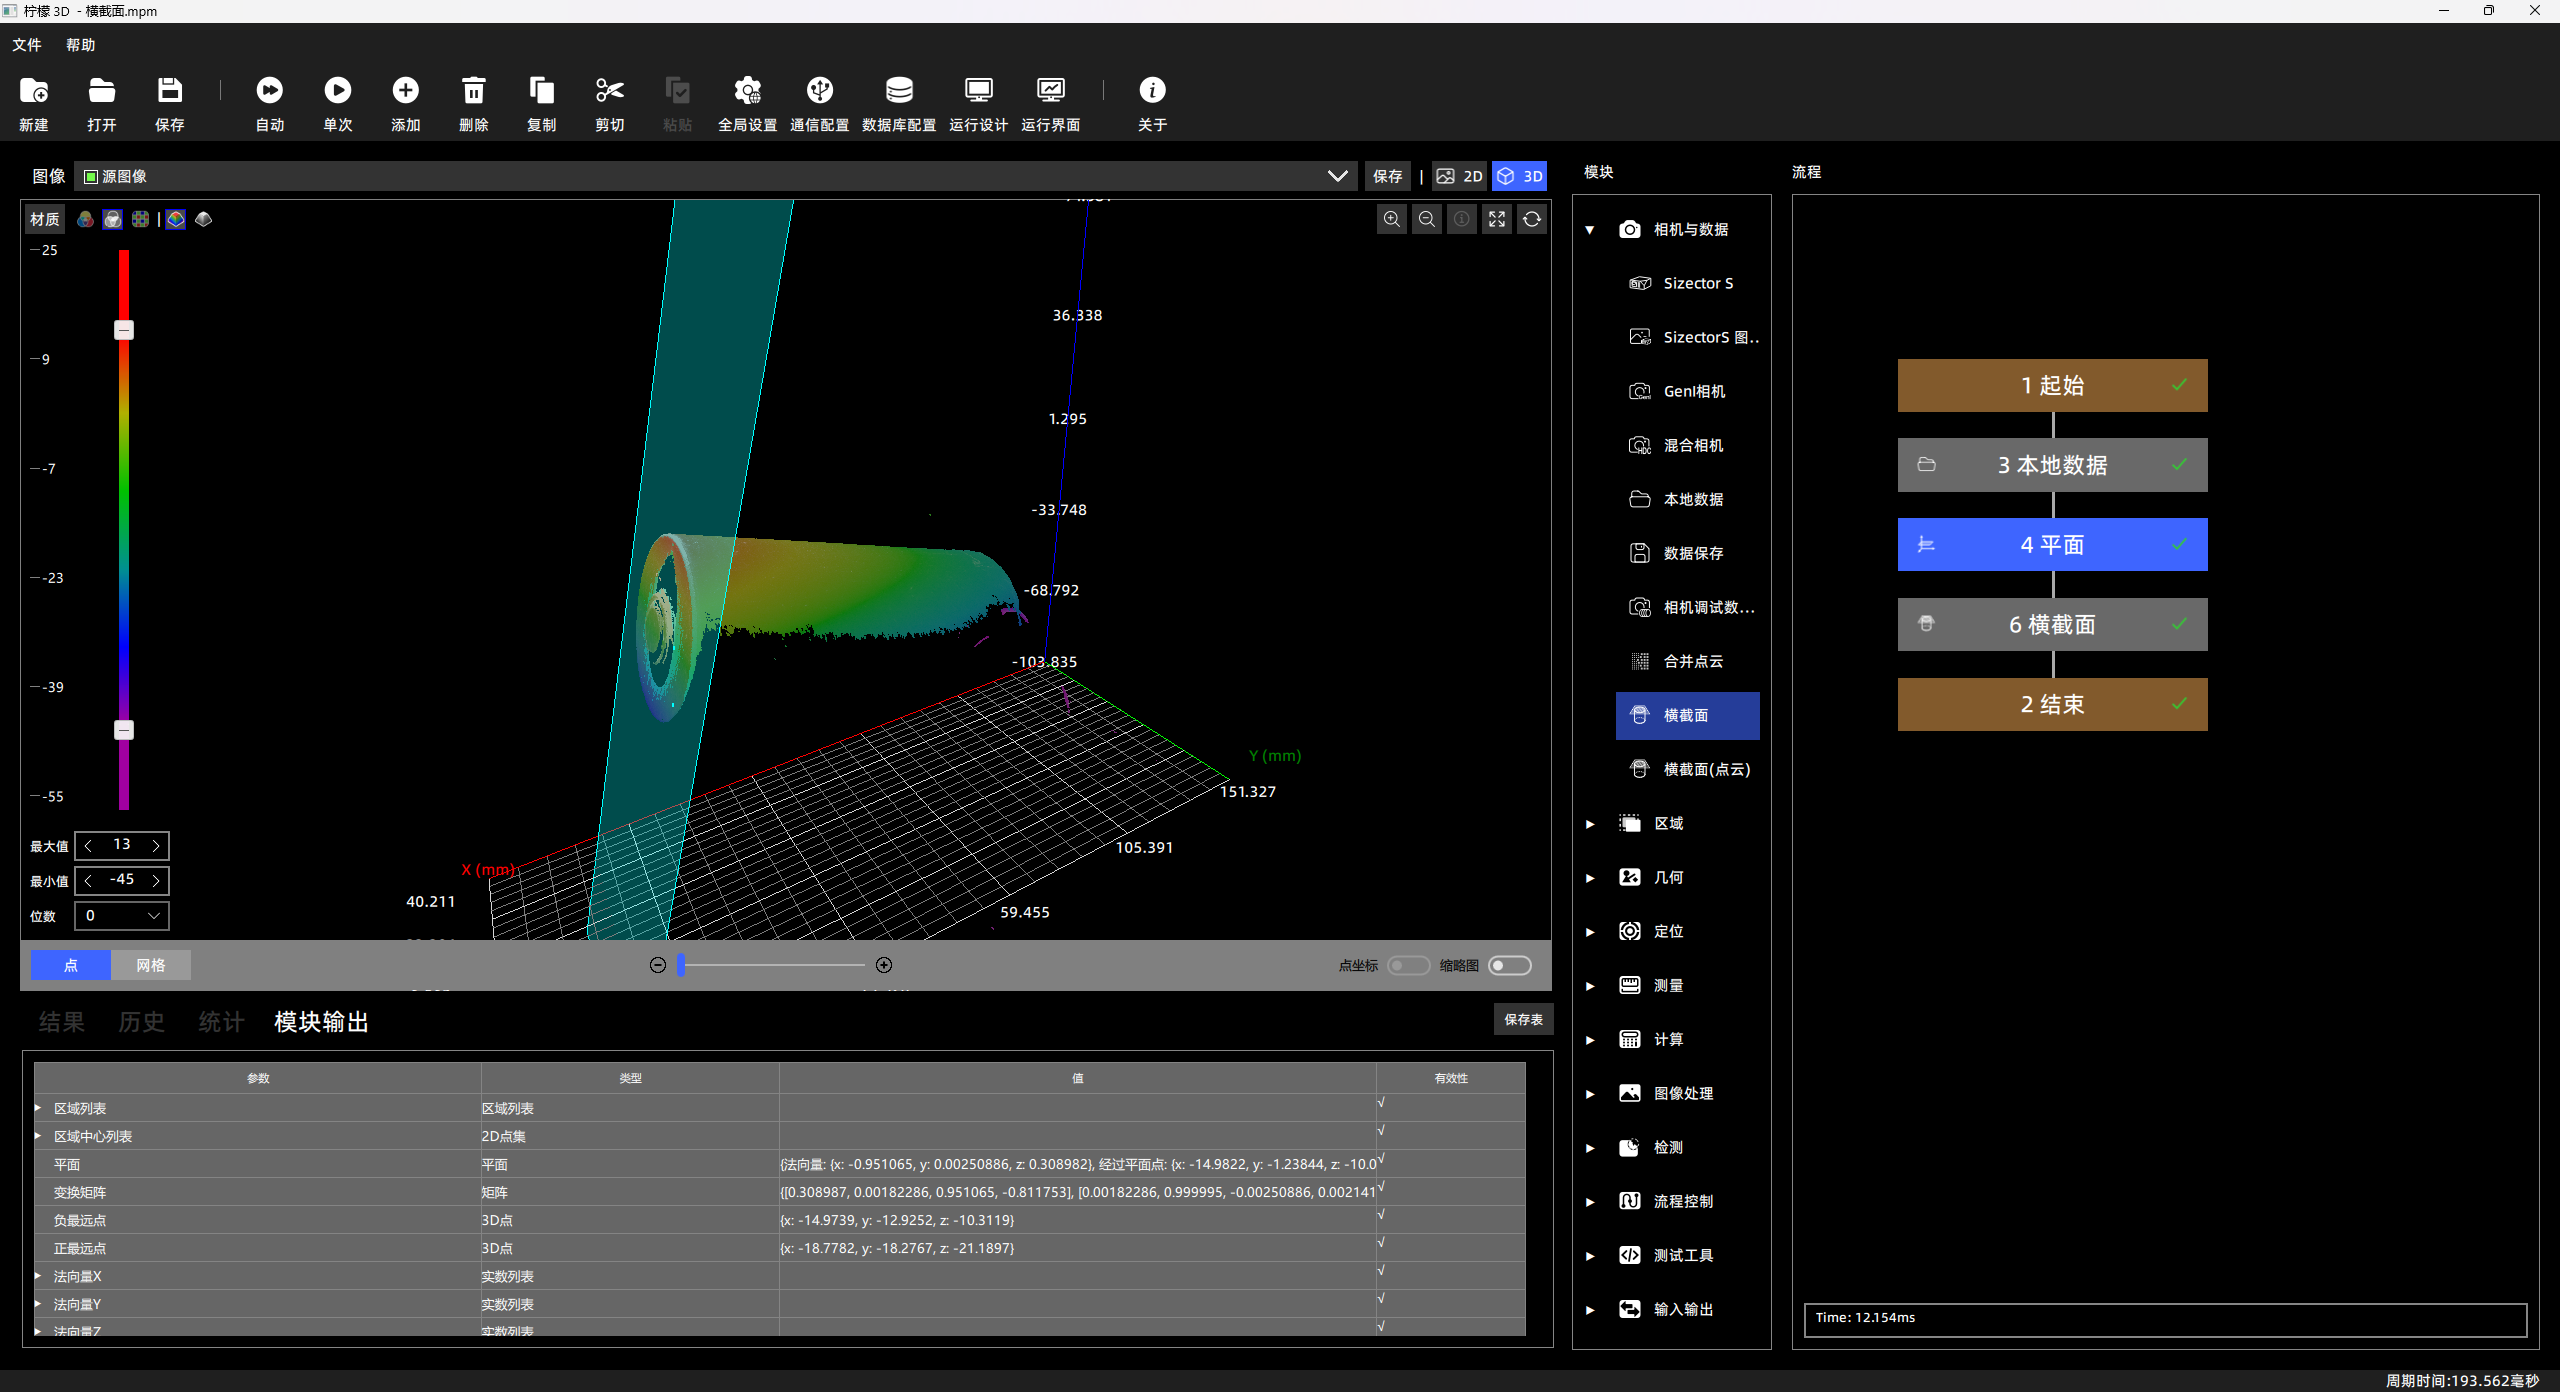Increase 最大值 with right arrow
Screen dimensions: 2560x1392
point(156,846)
